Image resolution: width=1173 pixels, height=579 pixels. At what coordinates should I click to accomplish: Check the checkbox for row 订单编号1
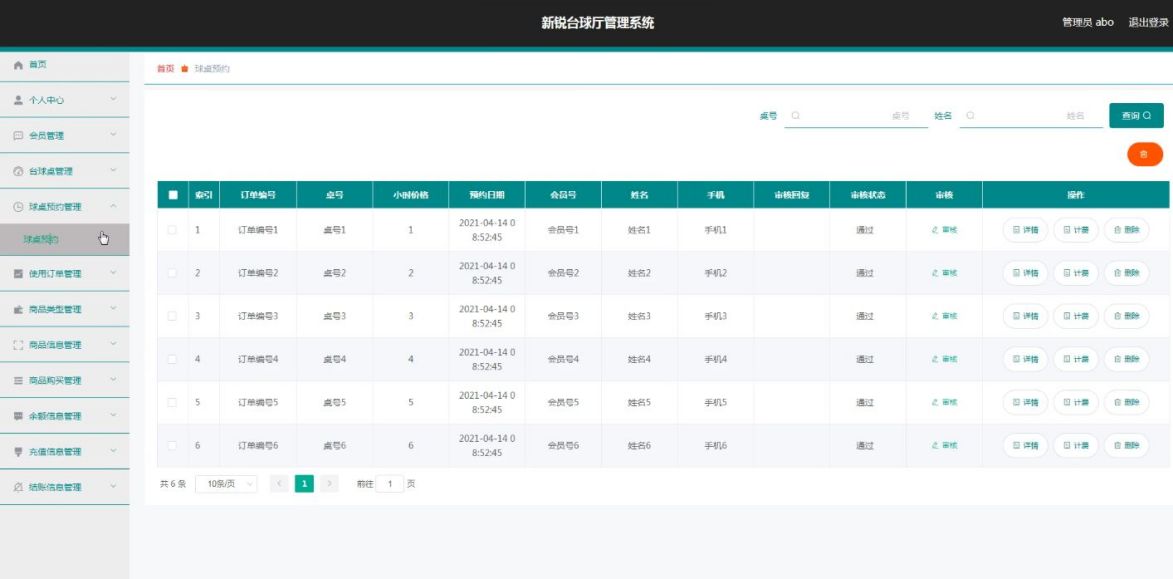pyautogui.click(x=172, y=230)
